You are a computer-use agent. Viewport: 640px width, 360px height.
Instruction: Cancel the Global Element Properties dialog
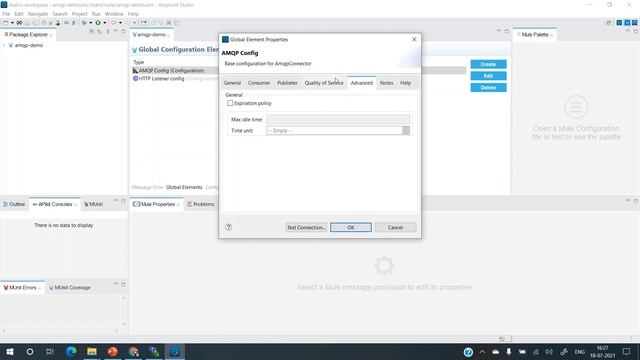point(396,227)
